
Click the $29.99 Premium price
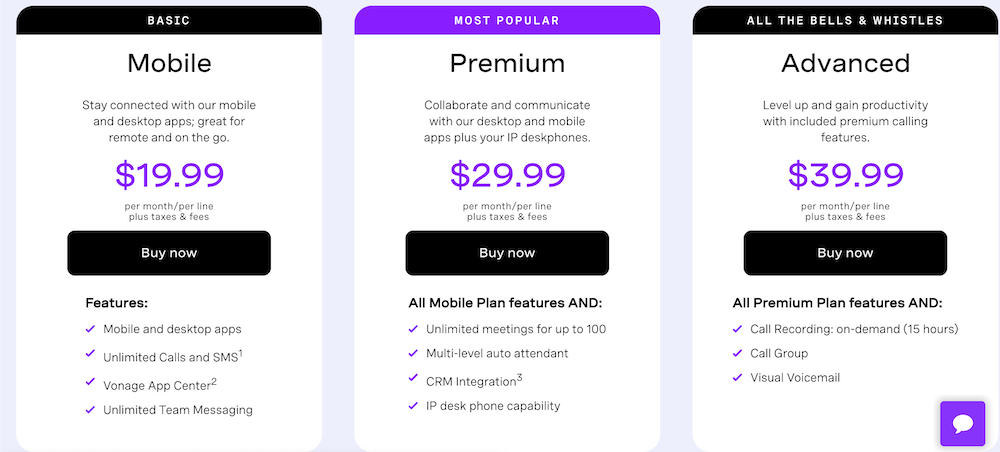[508, 175]
